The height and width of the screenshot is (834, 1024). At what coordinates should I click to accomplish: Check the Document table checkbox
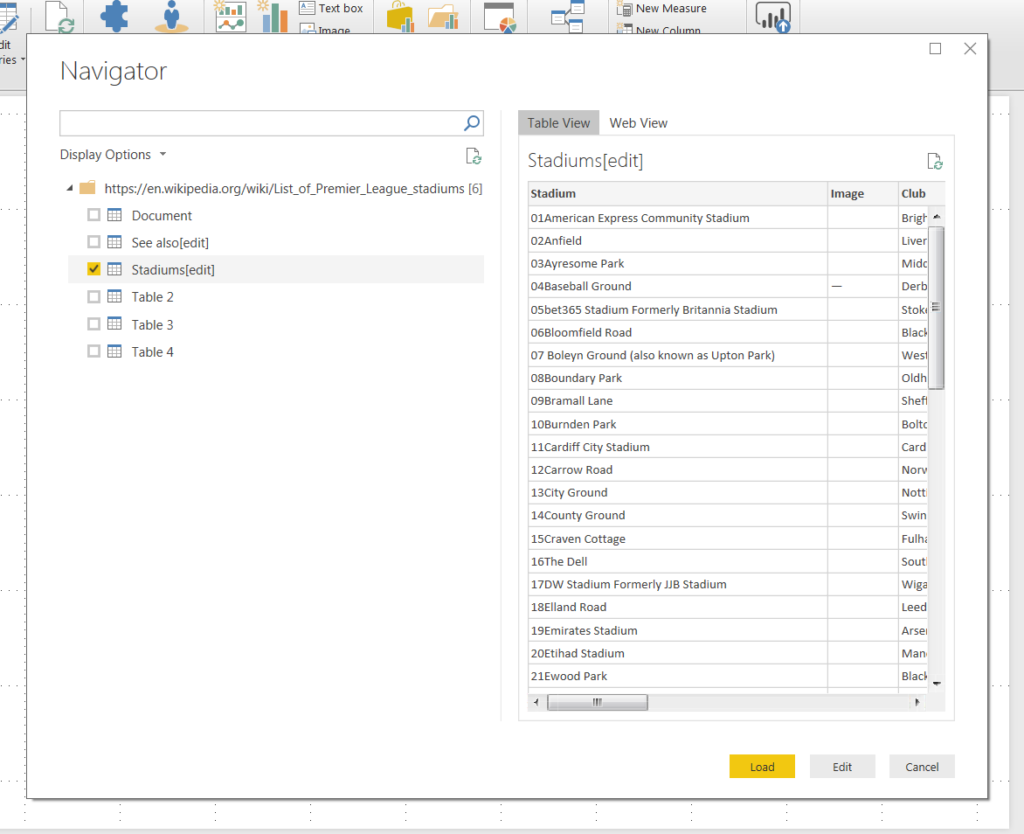[94, 215]
